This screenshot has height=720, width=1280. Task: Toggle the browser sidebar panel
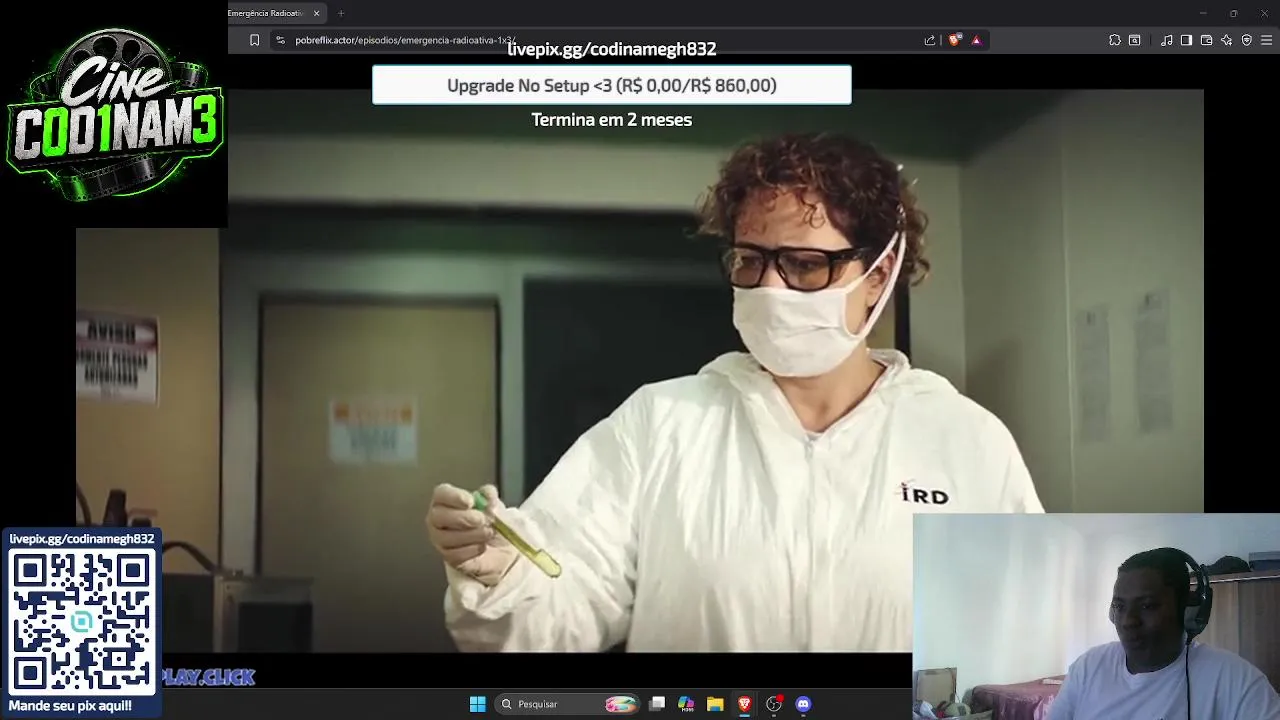click(1186, 40)
